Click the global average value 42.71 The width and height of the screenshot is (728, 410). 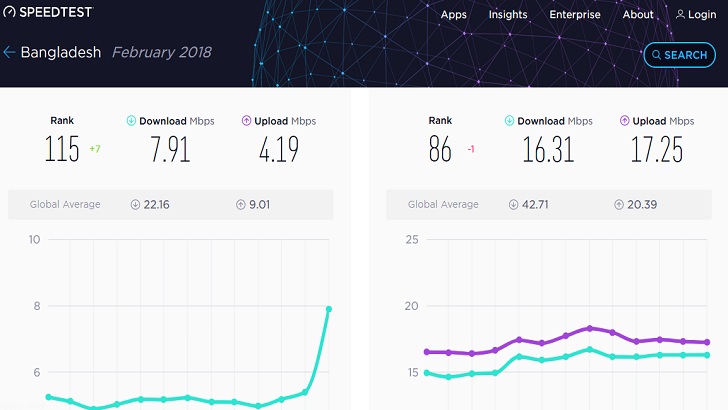pos(535,204)
